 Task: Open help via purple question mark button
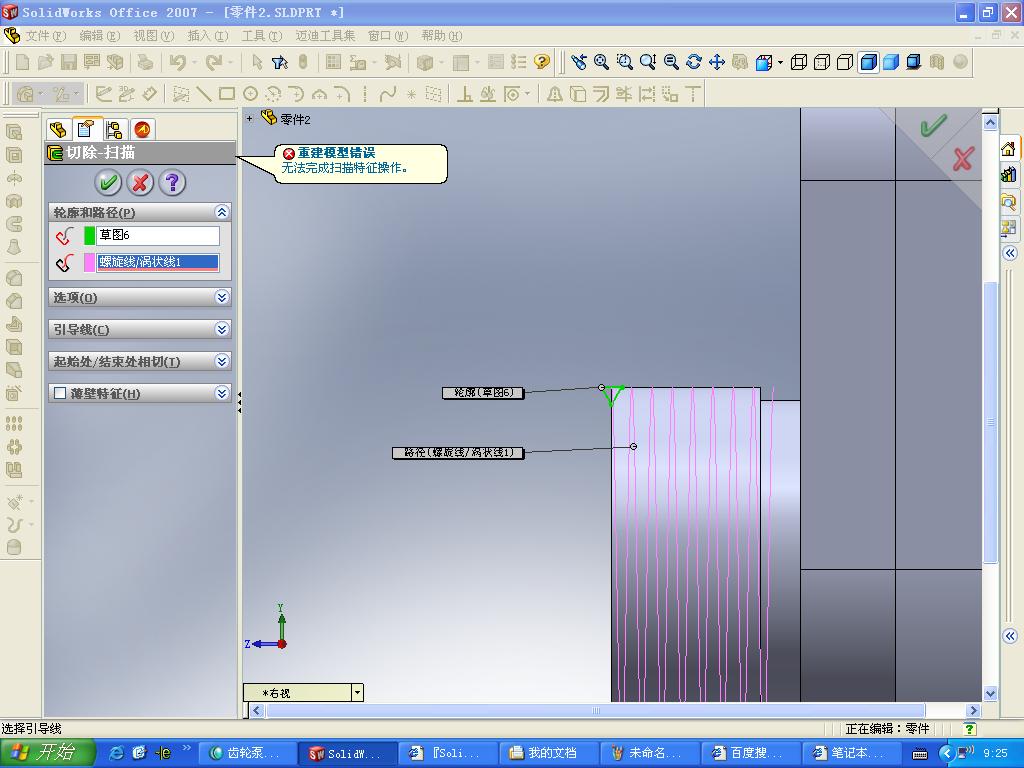pos(172,182)
